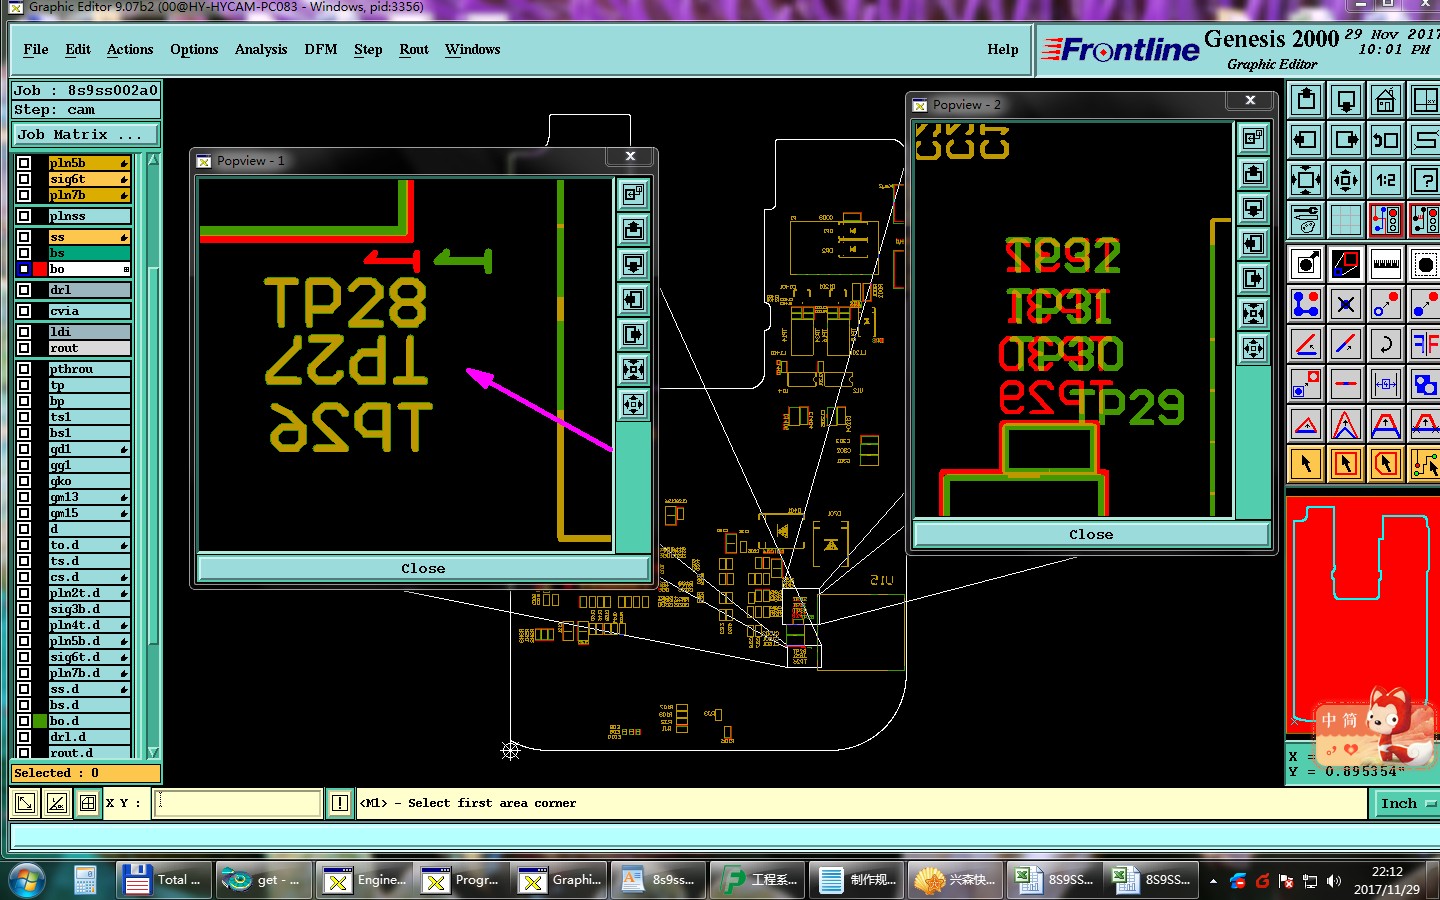The width and height of the screenshot is (1440, 900).
Task: Open the Help menu
Action: pos(1003,49)
